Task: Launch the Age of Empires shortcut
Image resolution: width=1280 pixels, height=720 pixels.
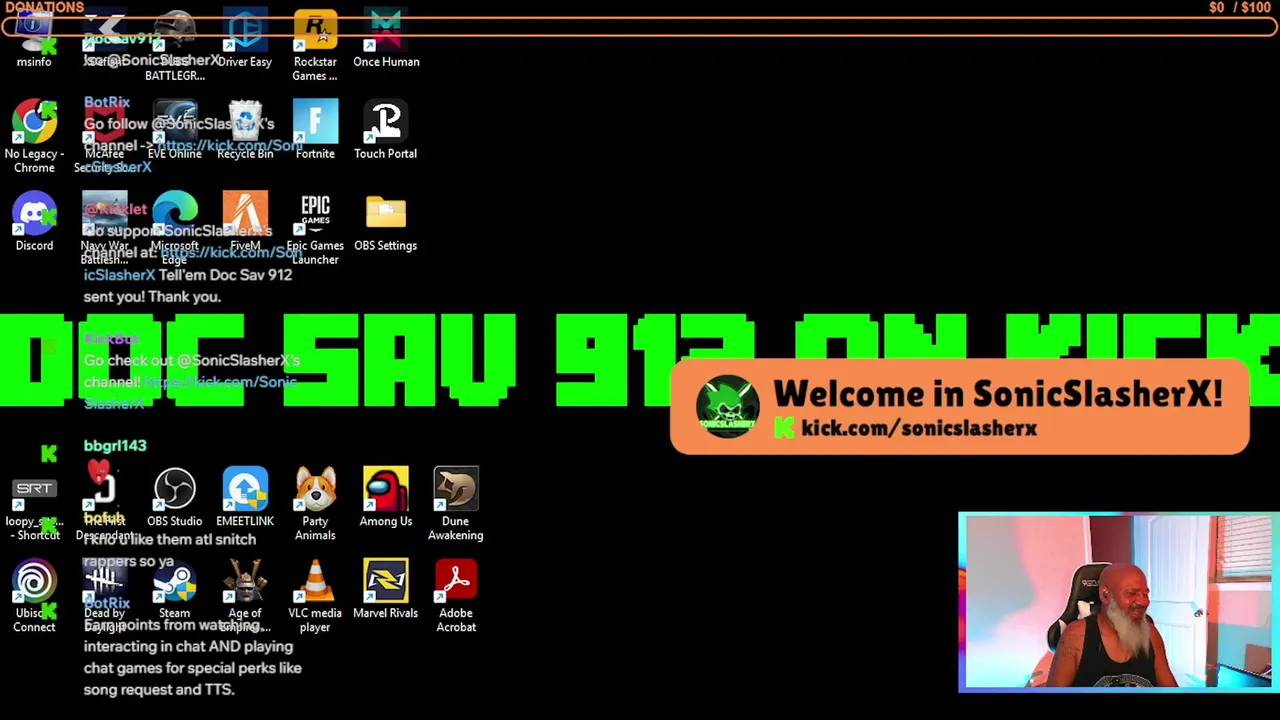Action: point(245,597)
